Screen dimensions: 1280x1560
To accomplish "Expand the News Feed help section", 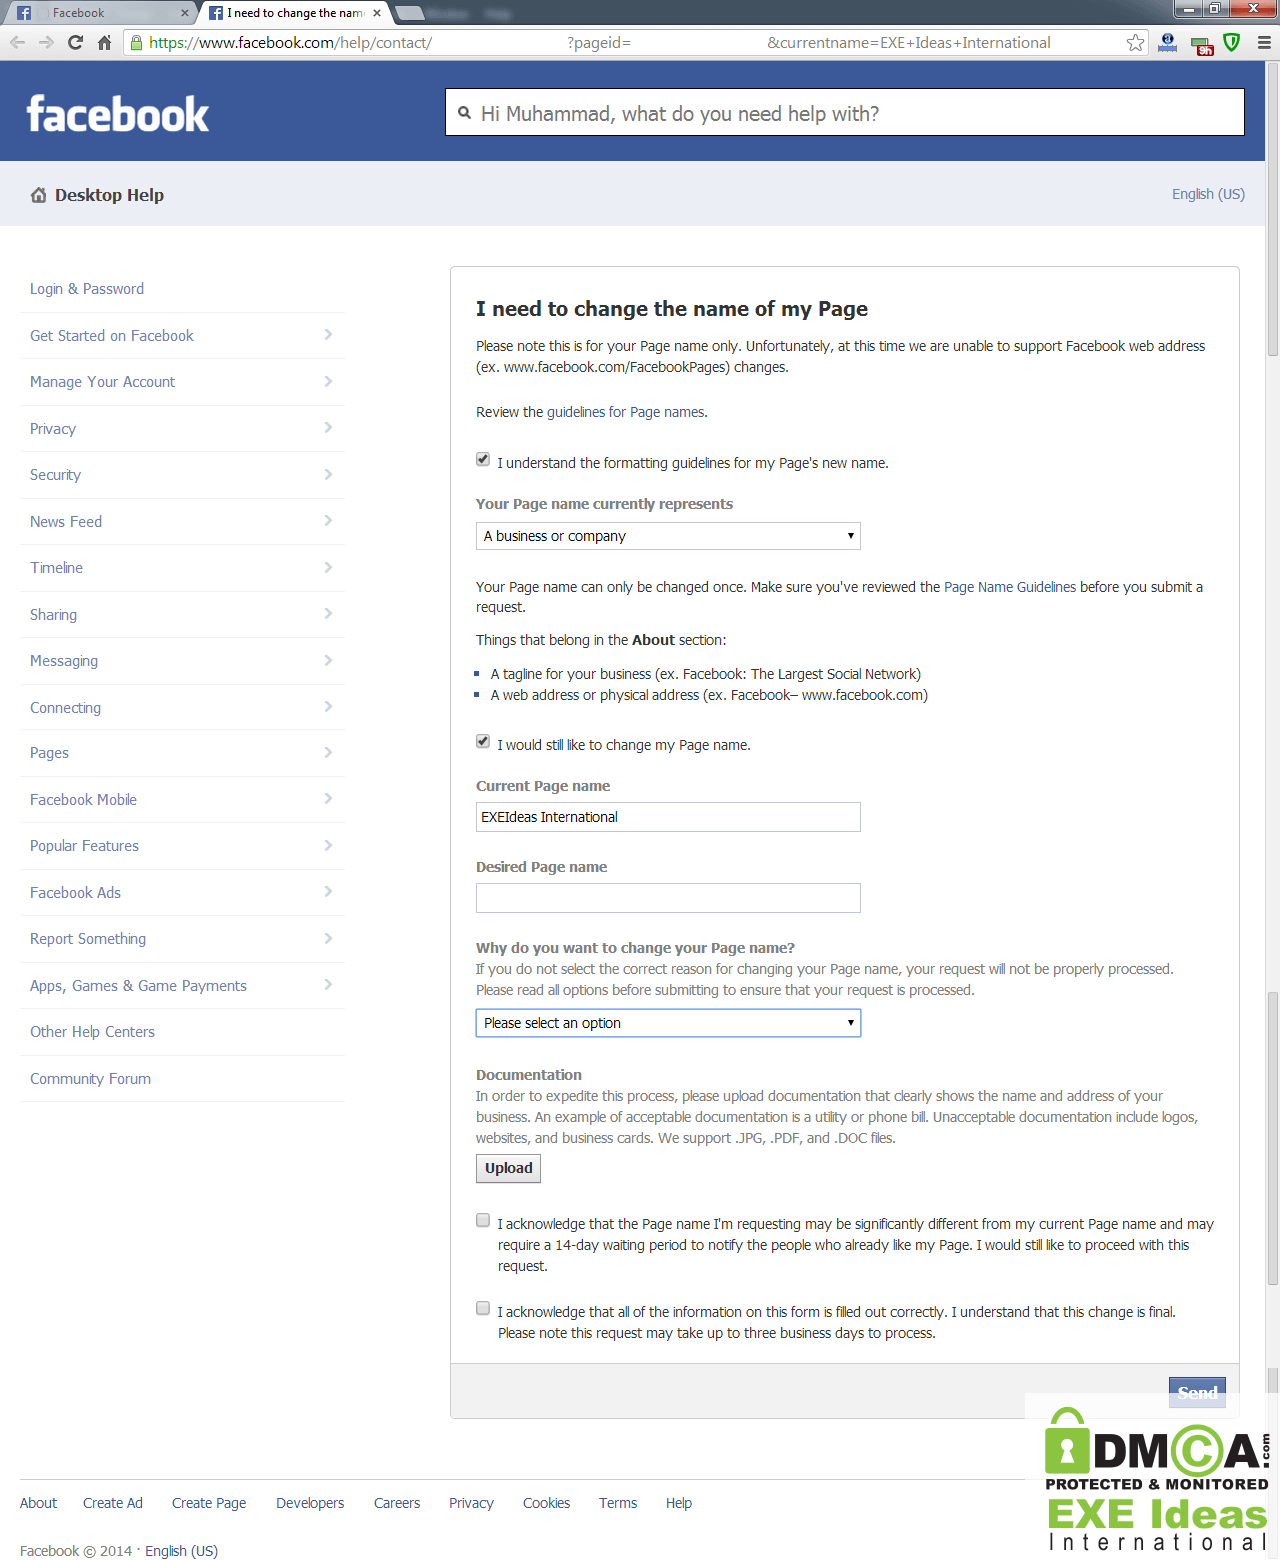I will (182, 522).
